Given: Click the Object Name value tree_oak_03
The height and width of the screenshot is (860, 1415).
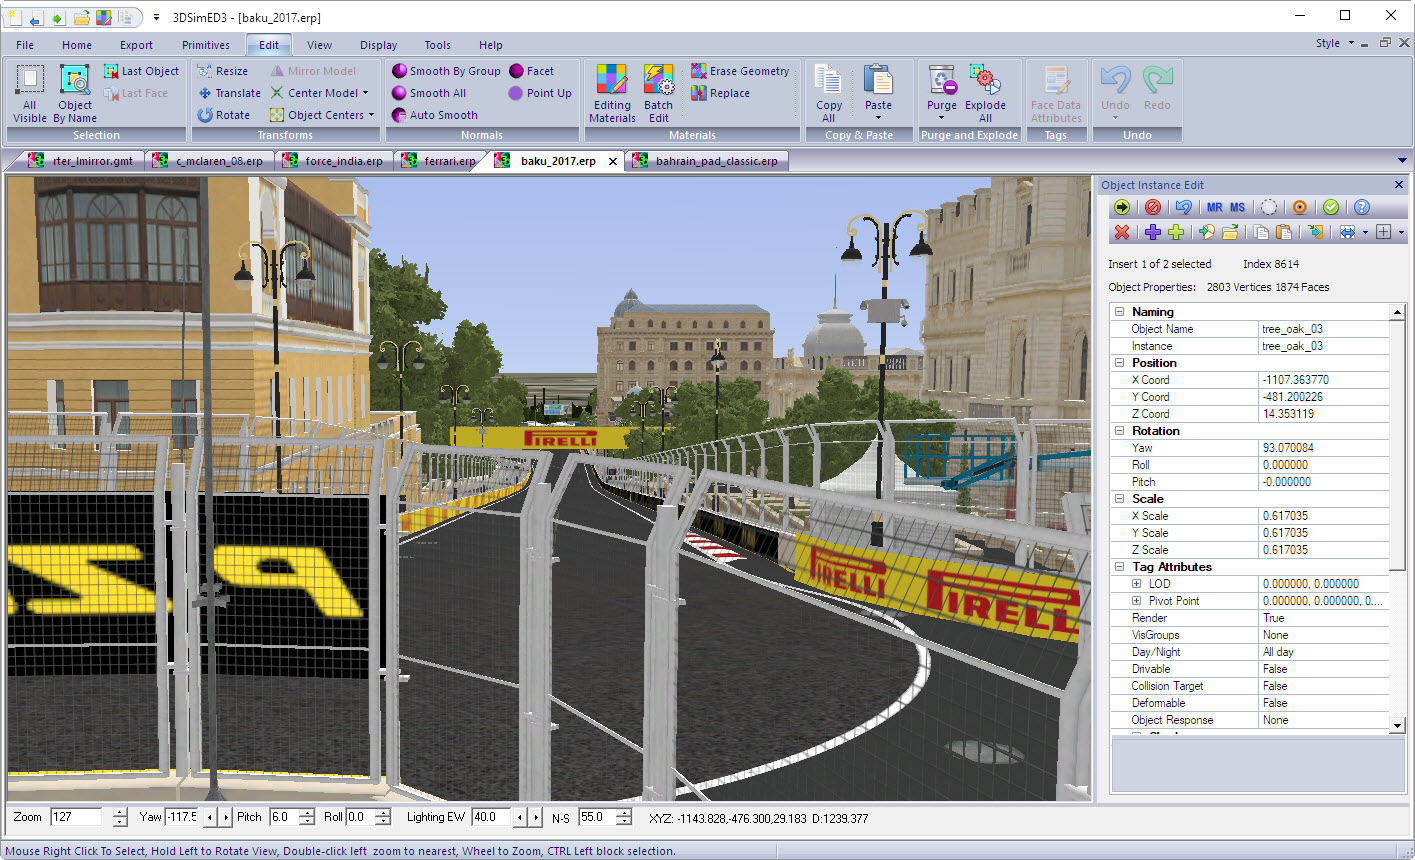Looking at the screenshot, I should [x=1324, y=329].
